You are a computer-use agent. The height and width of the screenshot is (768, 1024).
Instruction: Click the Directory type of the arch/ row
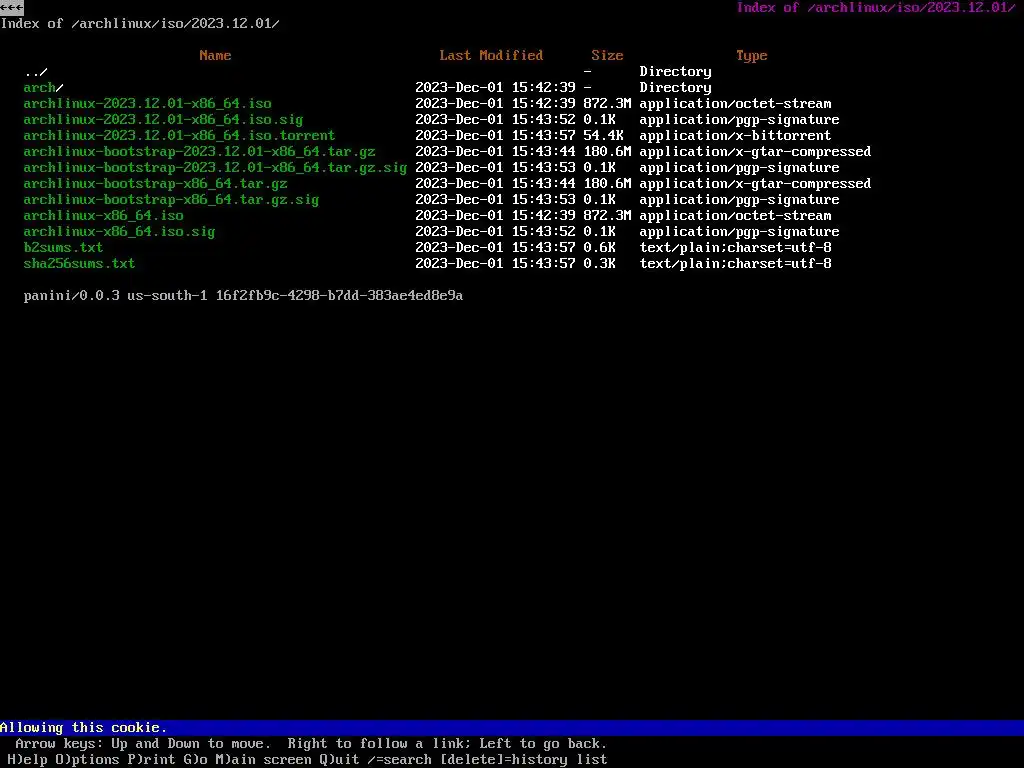(675, 88)
